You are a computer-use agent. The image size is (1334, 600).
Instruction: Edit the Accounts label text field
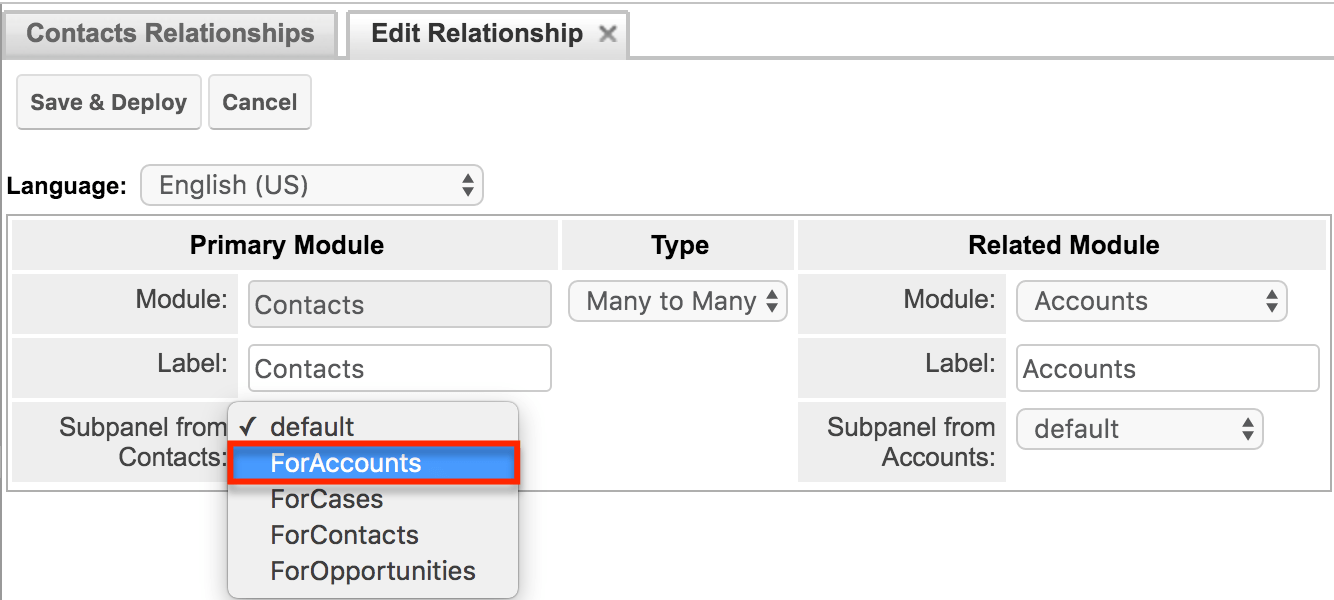(1166, 368)
